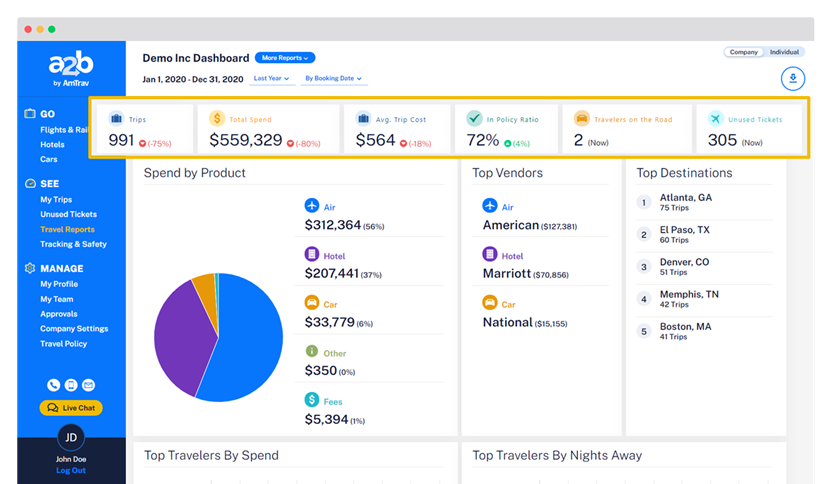832x484 pixels.
Task: Click the Log Out link
Action: 70,470
